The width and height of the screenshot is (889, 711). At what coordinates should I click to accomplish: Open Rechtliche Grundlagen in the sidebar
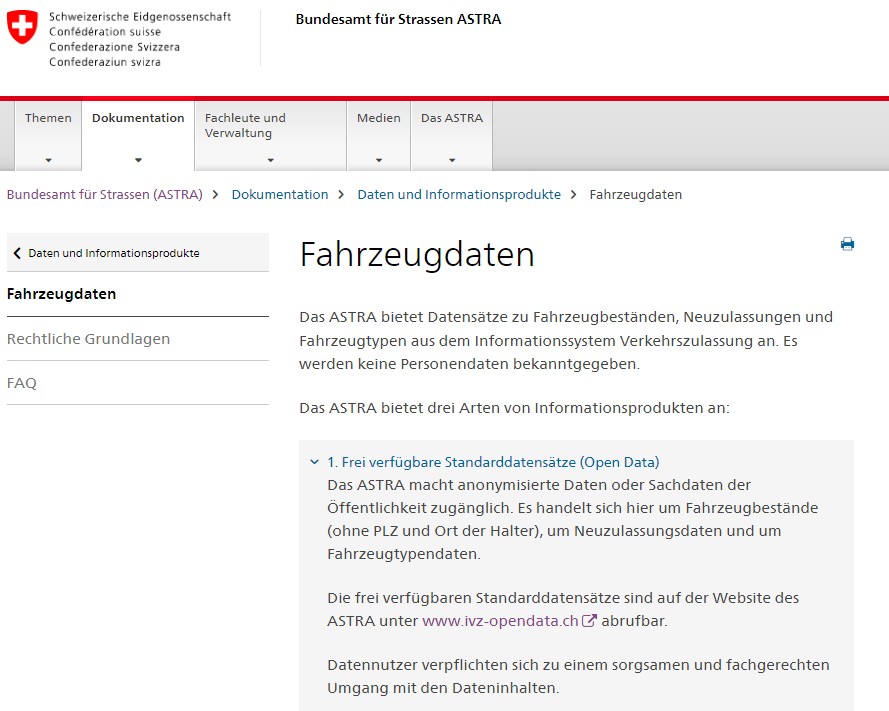pyautogui.click(x=90, y=339)
